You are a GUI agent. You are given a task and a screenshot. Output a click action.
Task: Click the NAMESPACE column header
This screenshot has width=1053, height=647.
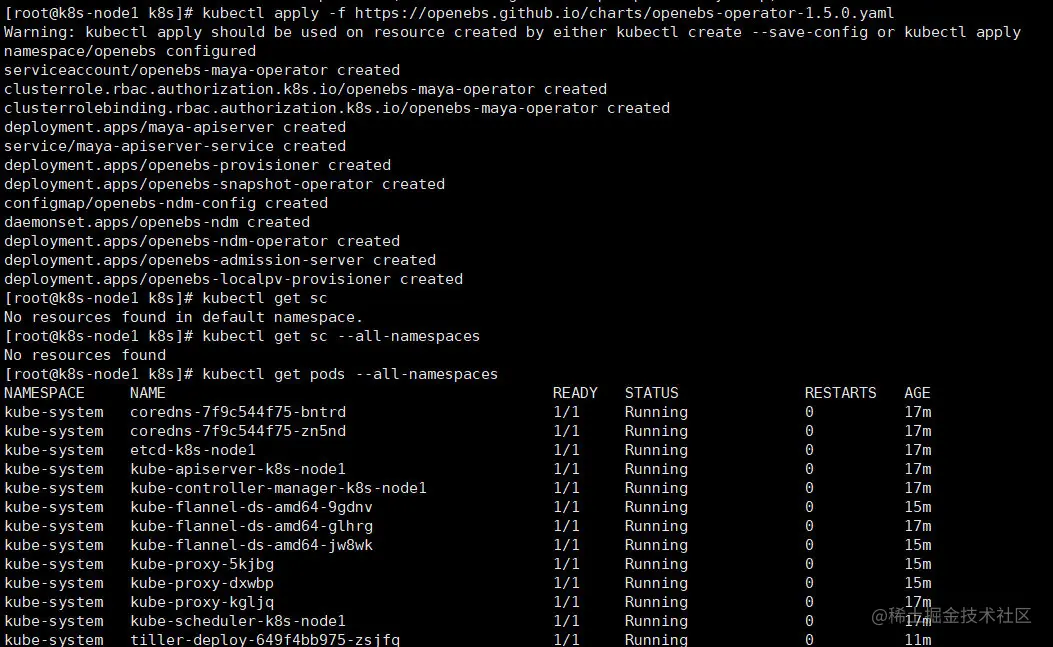[x=44, y=394]
